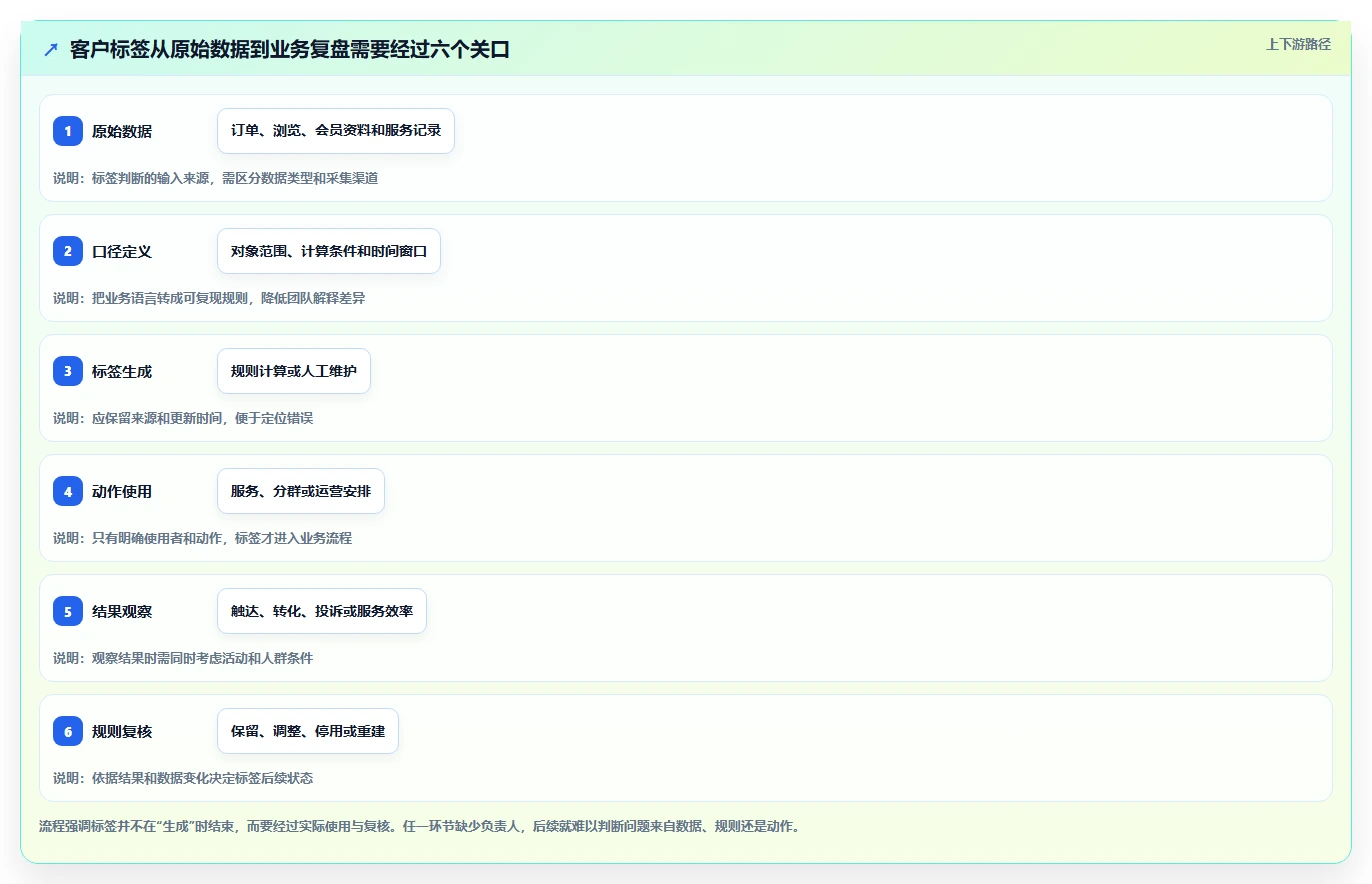
Task: Select the 动作使用 step label
Action: tap(122, 491)
